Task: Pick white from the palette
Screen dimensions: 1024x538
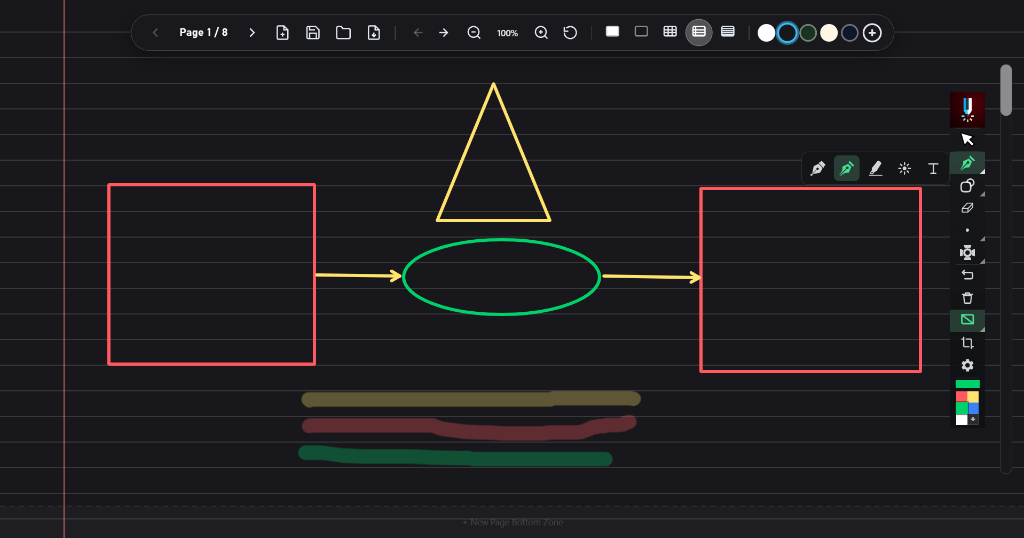Action: (x=961, y=419)
